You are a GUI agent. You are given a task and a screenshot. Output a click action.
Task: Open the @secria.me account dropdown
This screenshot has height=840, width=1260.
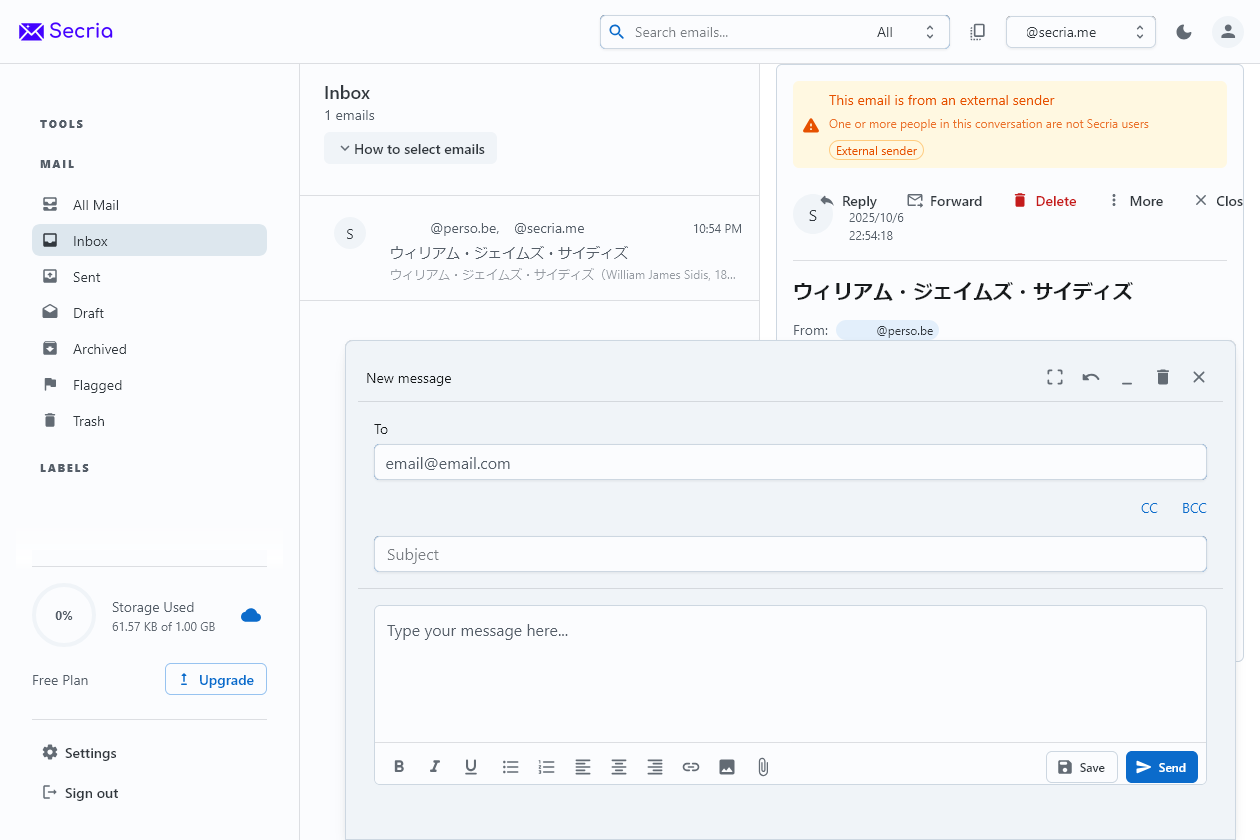click(1080, 32)
